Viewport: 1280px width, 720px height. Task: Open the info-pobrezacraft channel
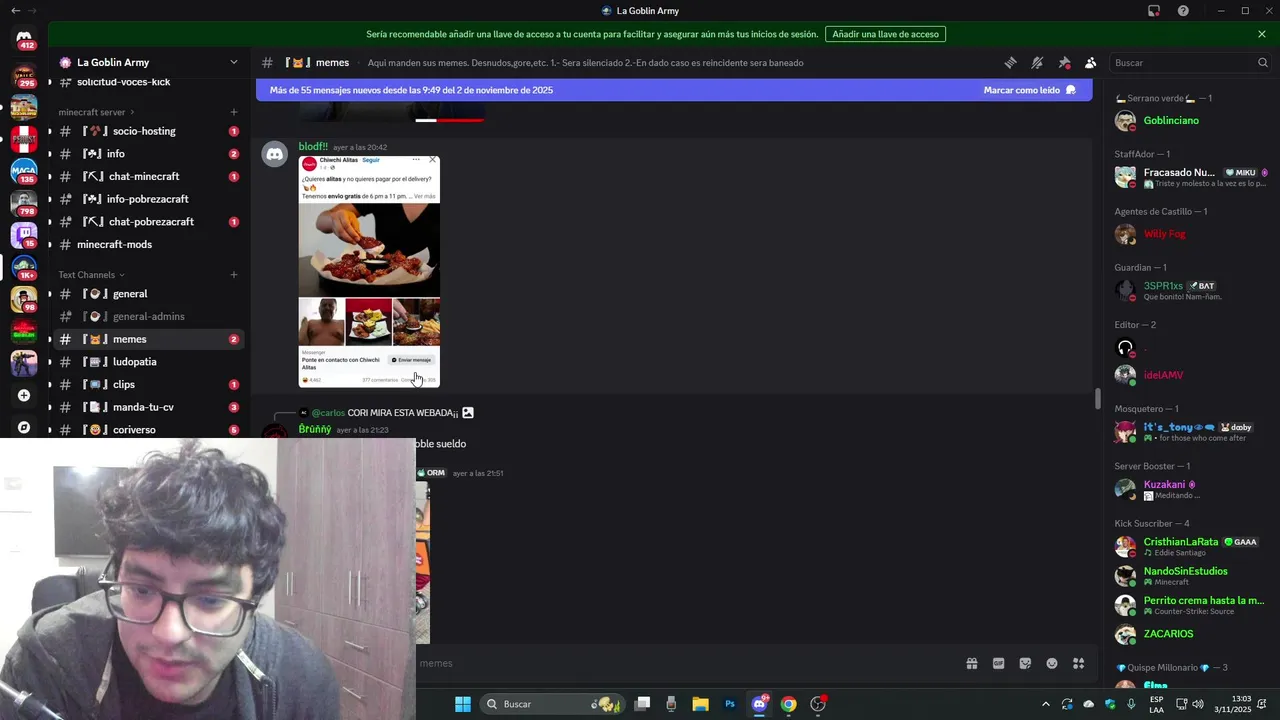(x=148, y=199)
